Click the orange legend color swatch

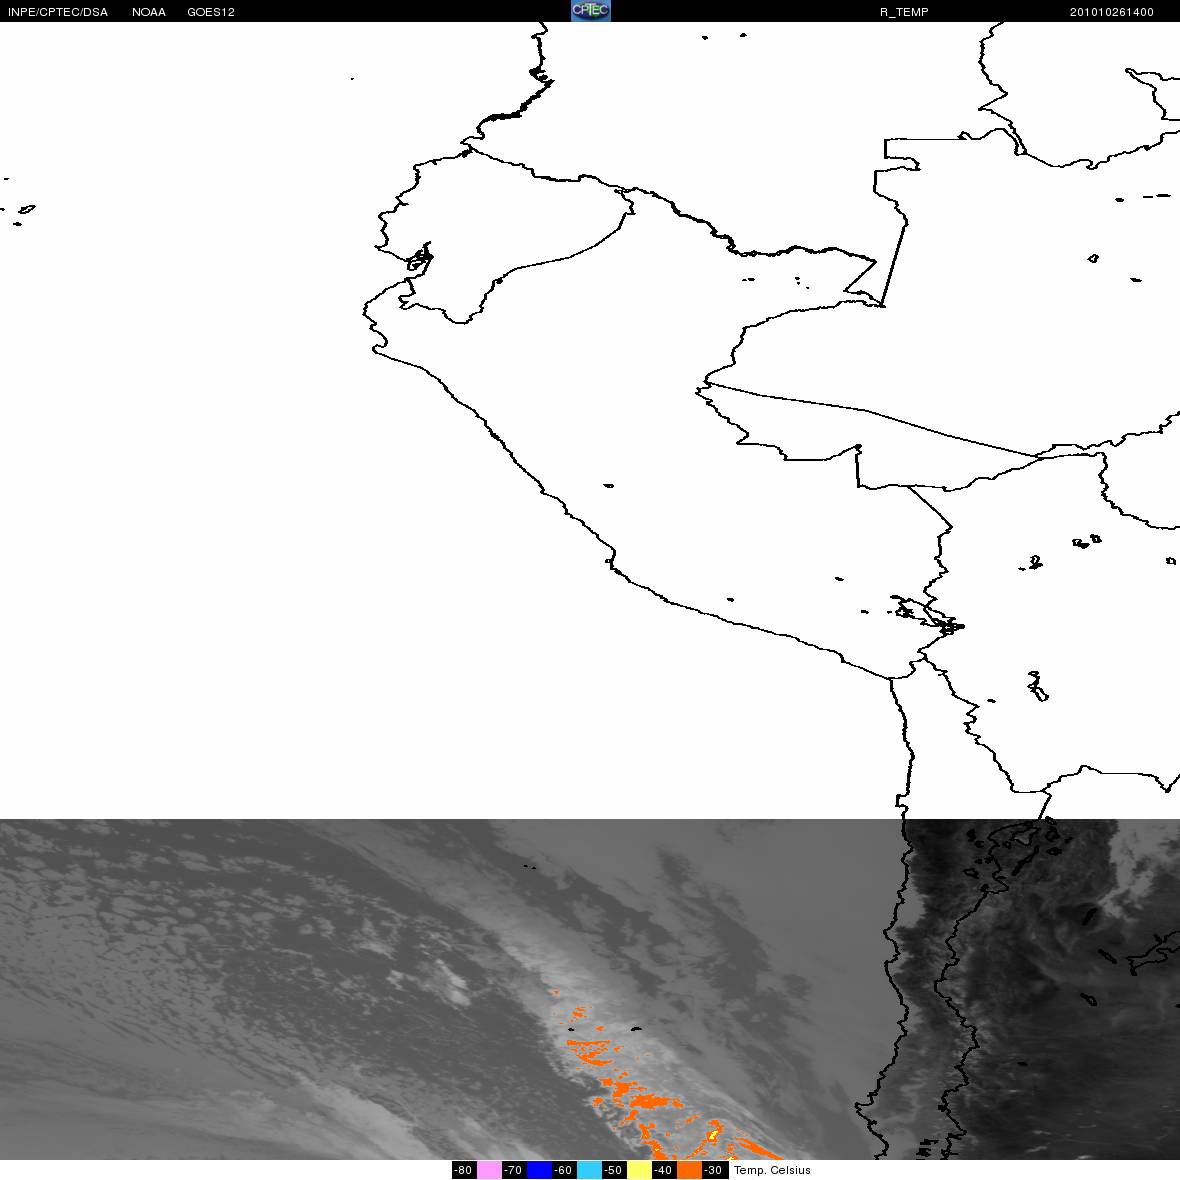[689, 1170]
